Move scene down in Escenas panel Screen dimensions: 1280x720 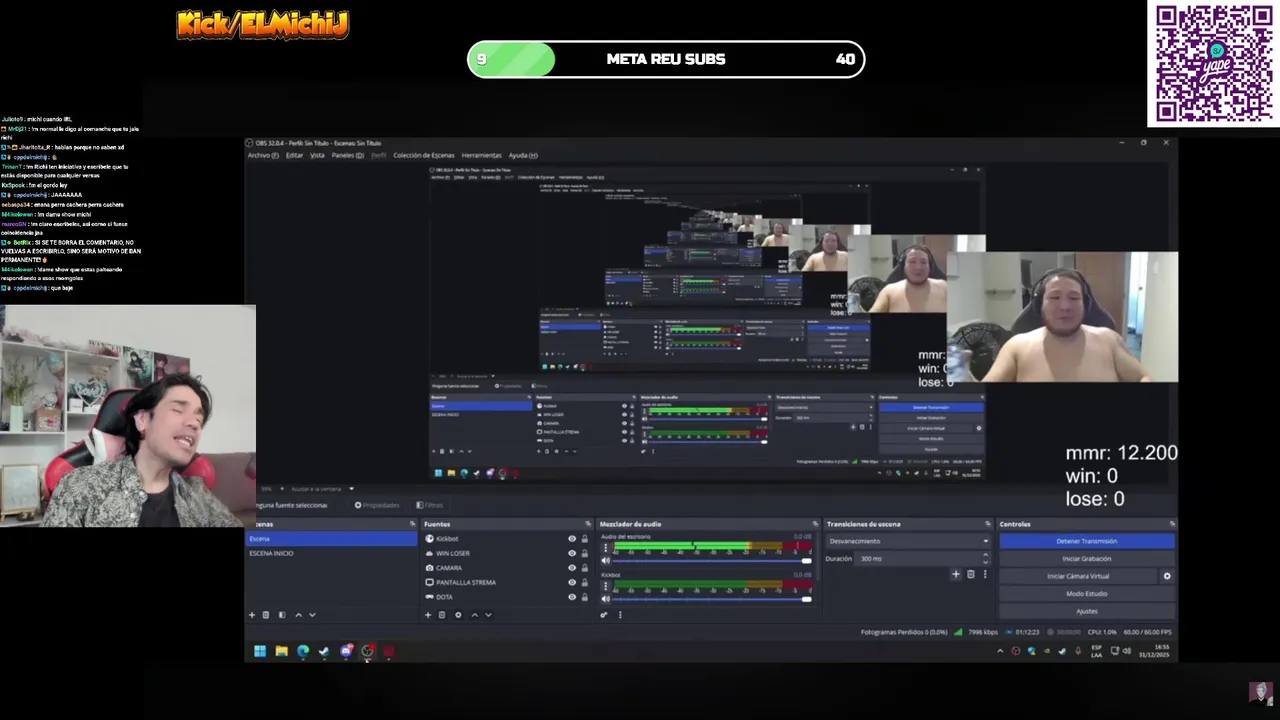point(312,615)
